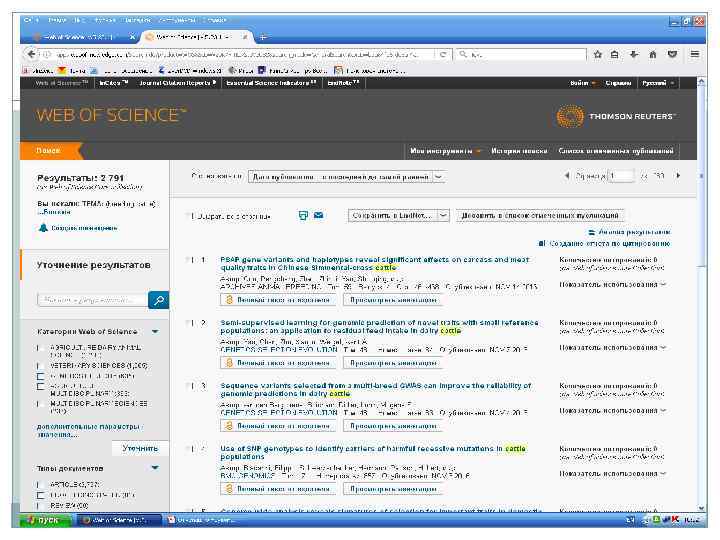Expand usage count for Semi-supervised learning article
720x540 pixels.
(613, 348)
